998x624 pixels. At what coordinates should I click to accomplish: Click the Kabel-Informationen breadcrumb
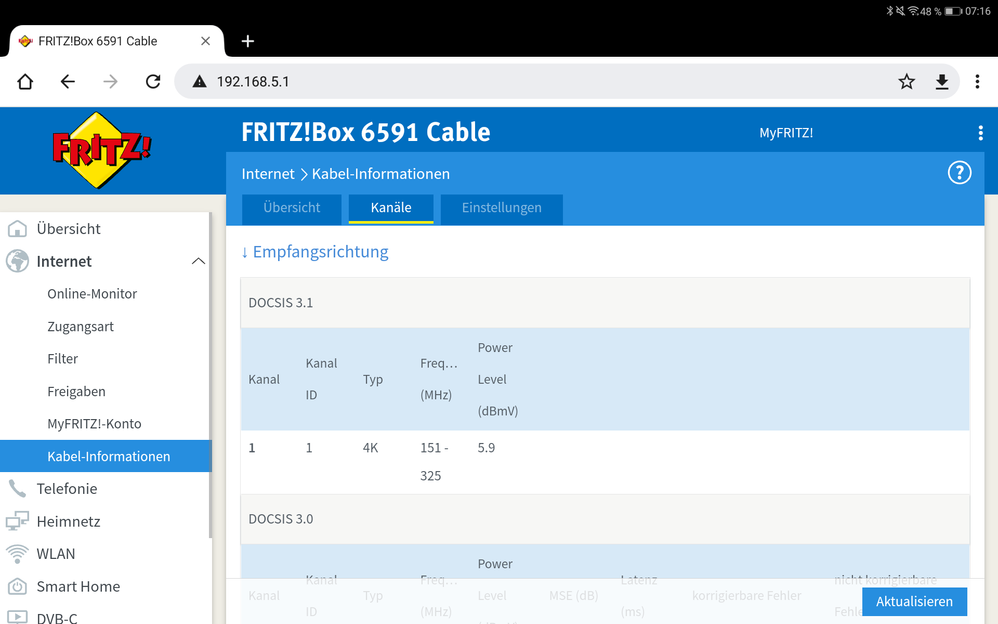381,174
